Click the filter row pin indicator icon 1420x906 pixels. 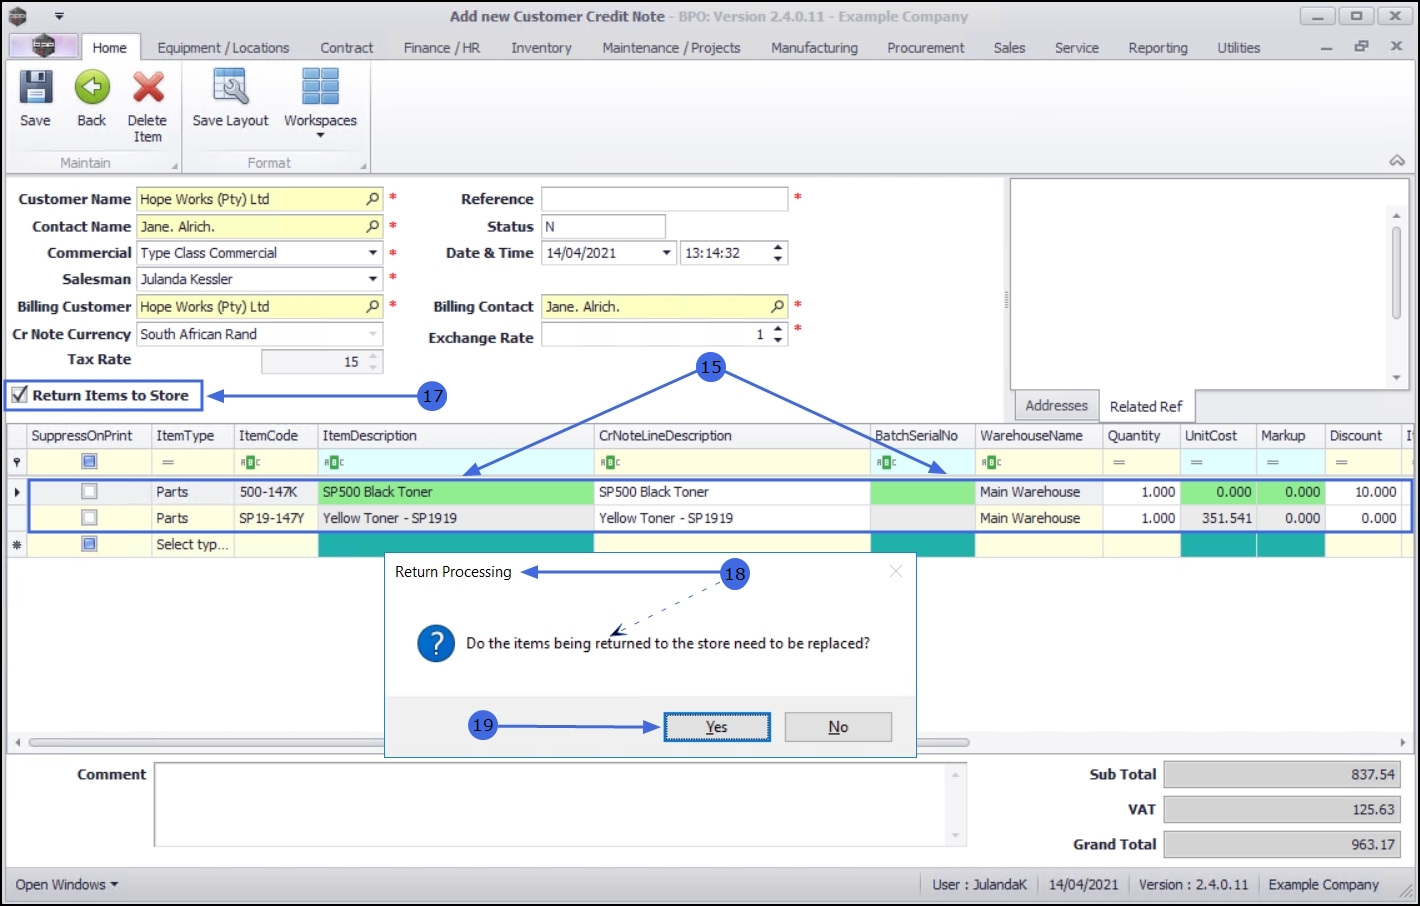pyautogui.click(x=16, y=462)
